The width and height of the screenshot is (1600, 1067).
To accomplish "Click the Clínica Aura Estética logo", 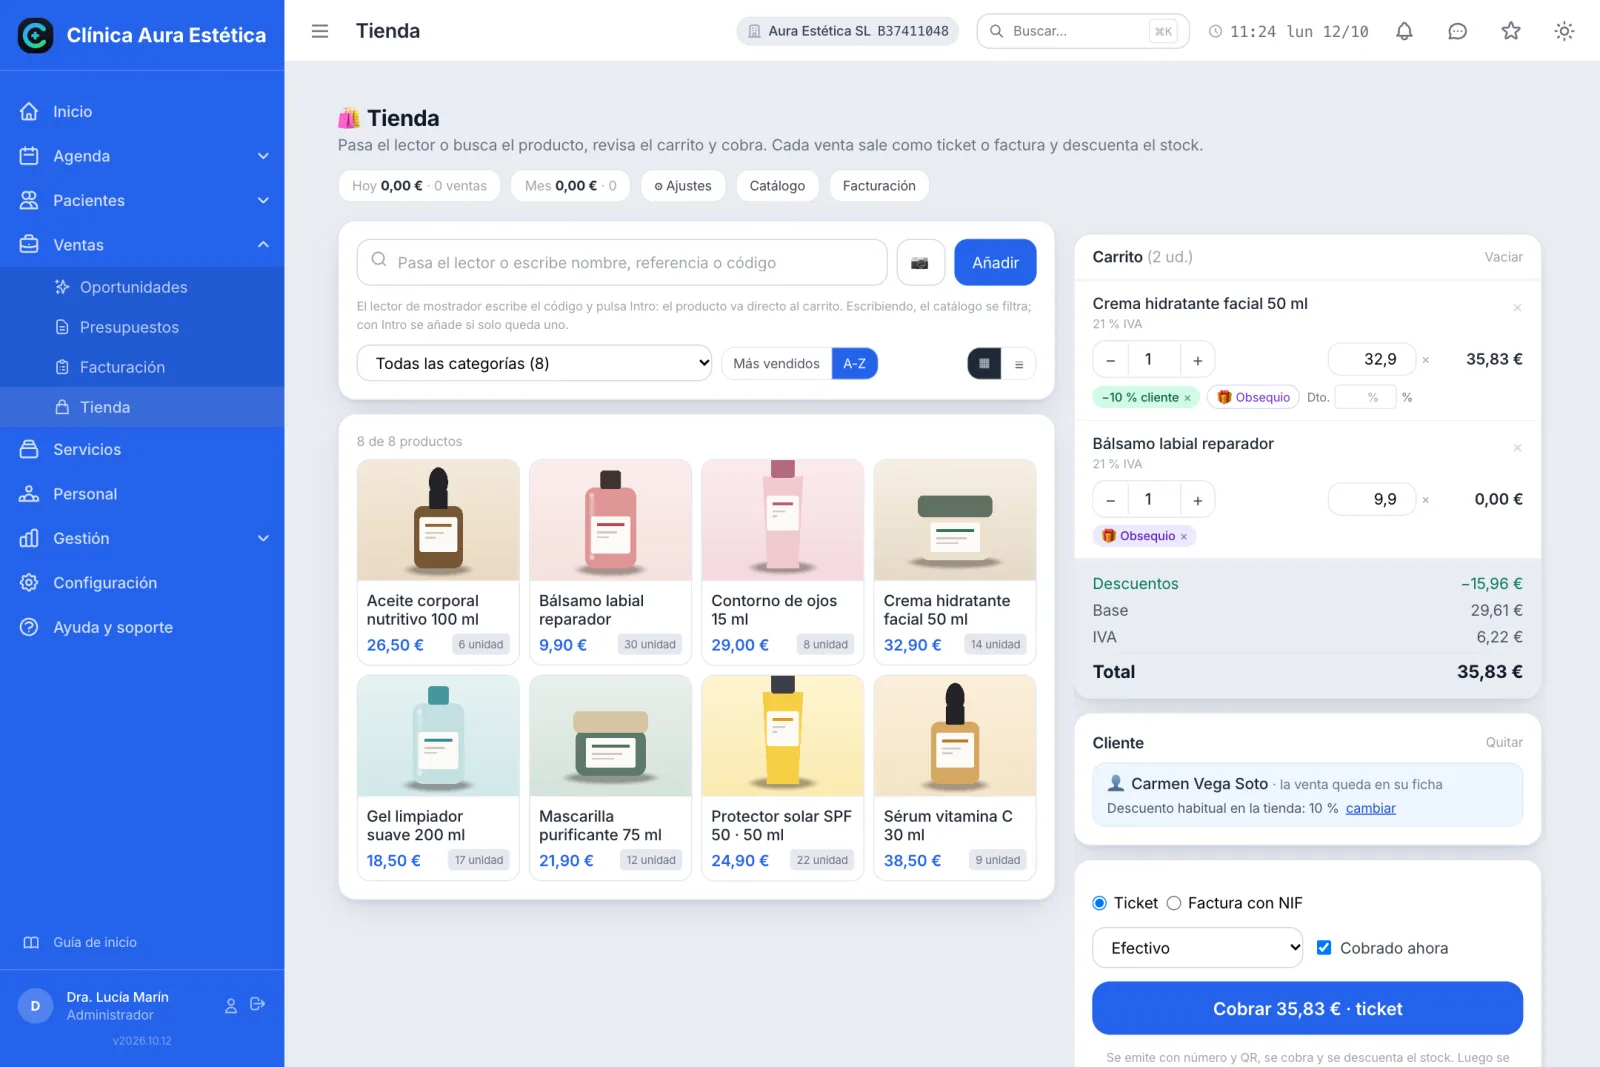I will pos(36,35).
